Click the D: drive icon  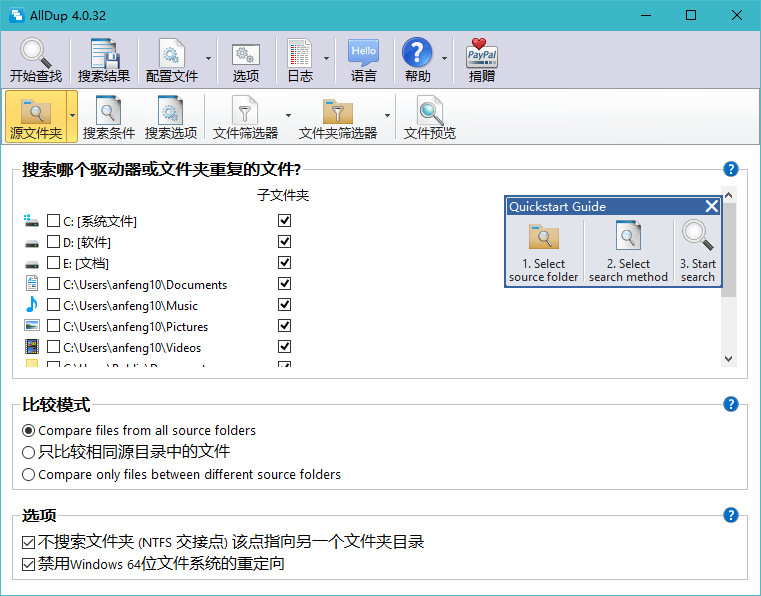point(32,242)
